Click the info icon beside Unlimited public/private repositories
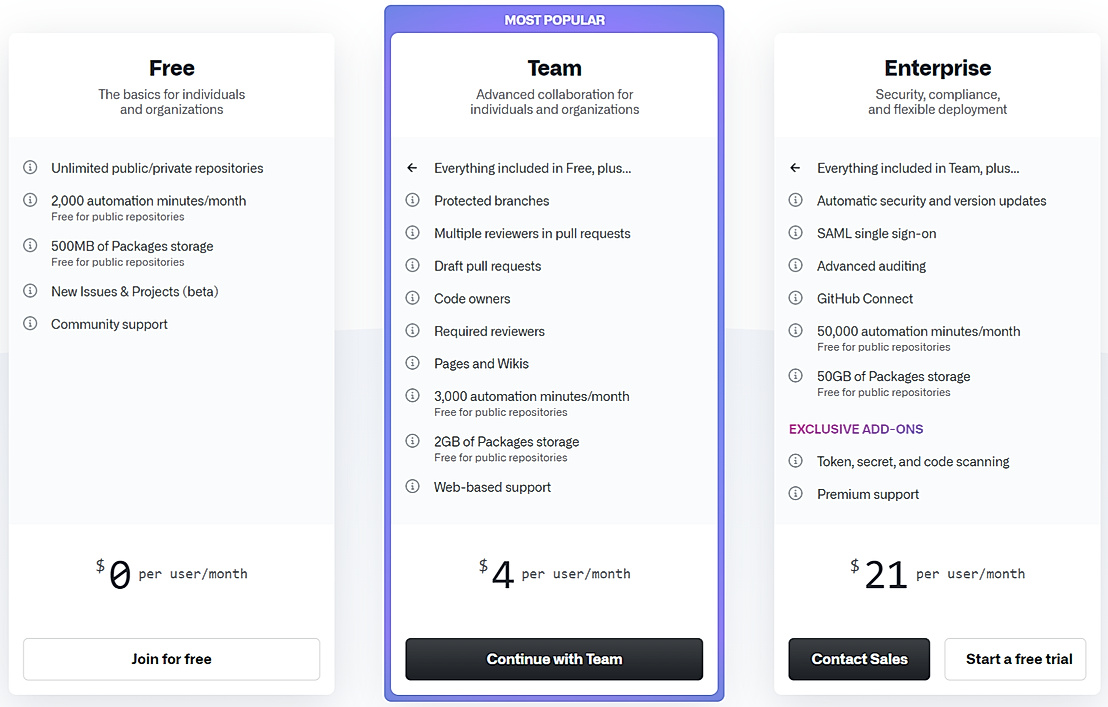 30,168
